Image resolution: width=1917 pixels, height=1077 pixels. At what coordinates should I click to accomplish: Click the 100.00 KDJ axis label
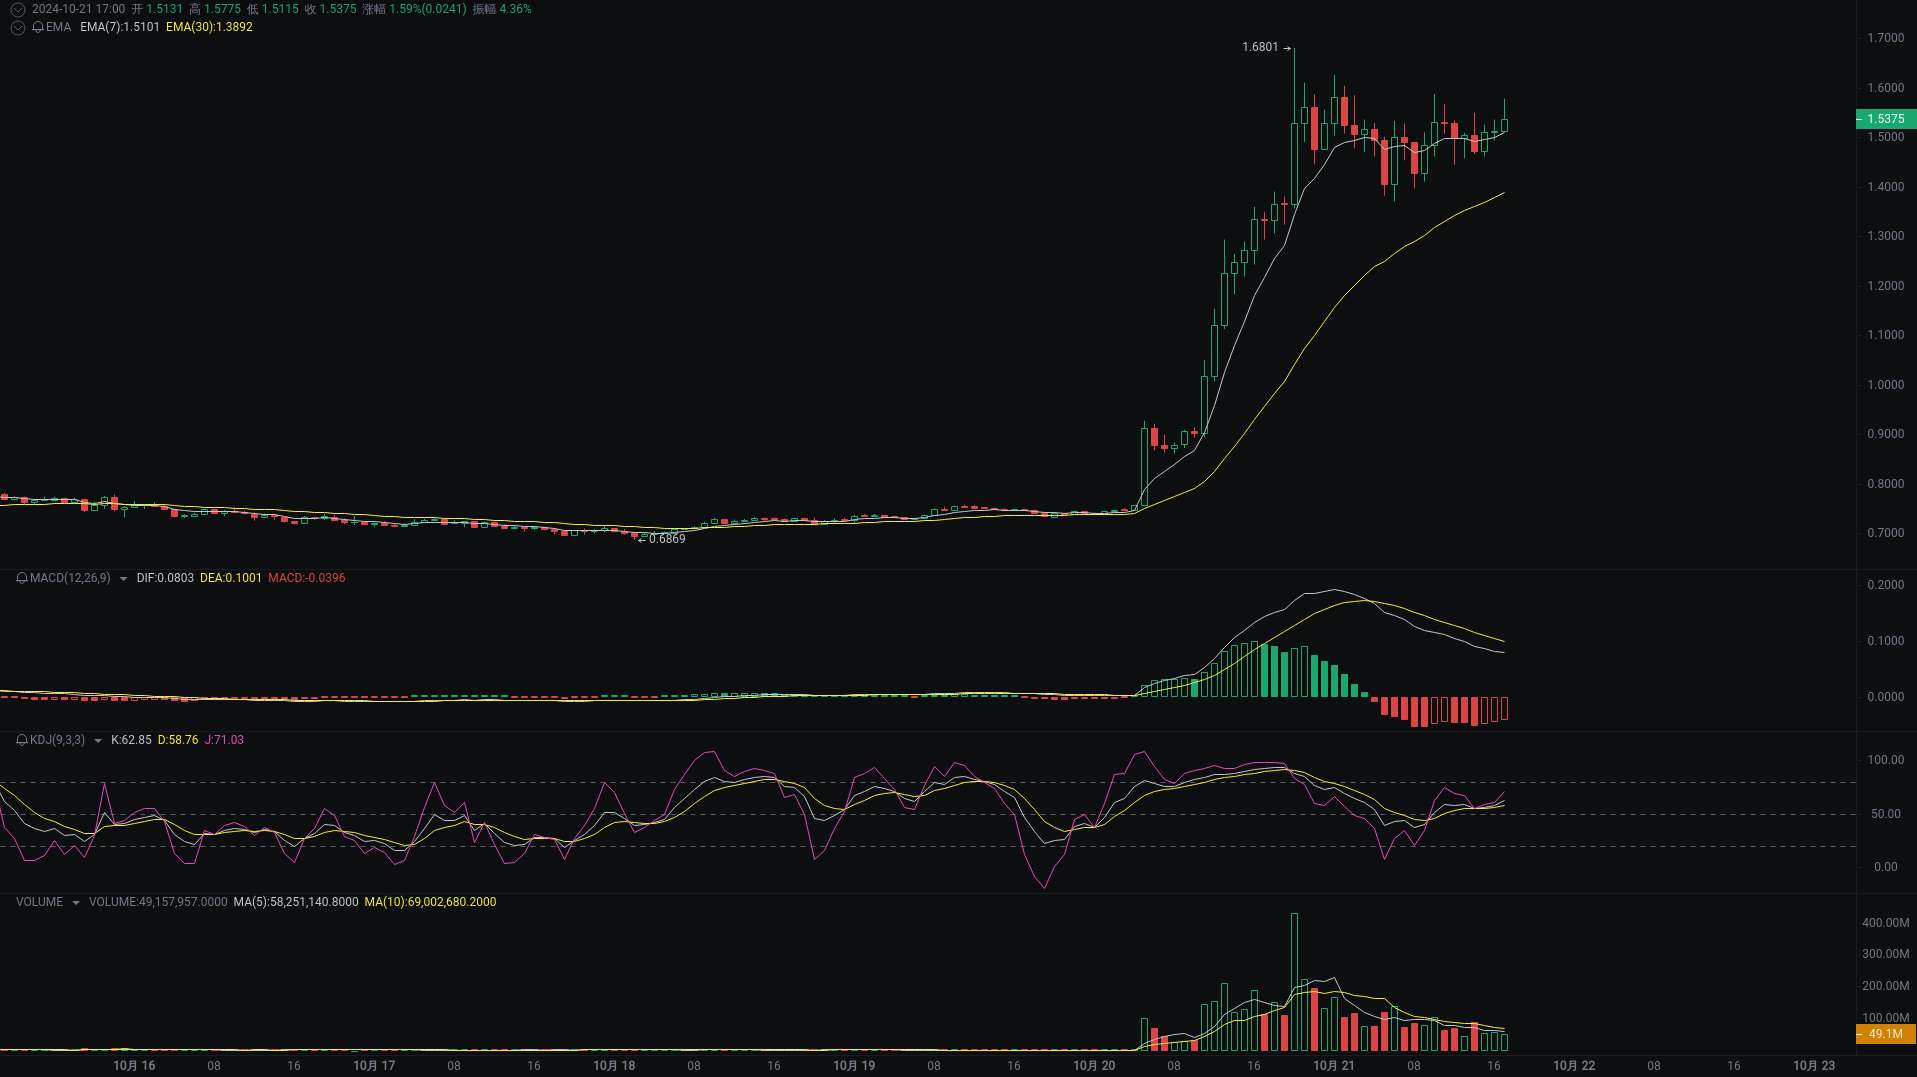[x=1886, y=760]
